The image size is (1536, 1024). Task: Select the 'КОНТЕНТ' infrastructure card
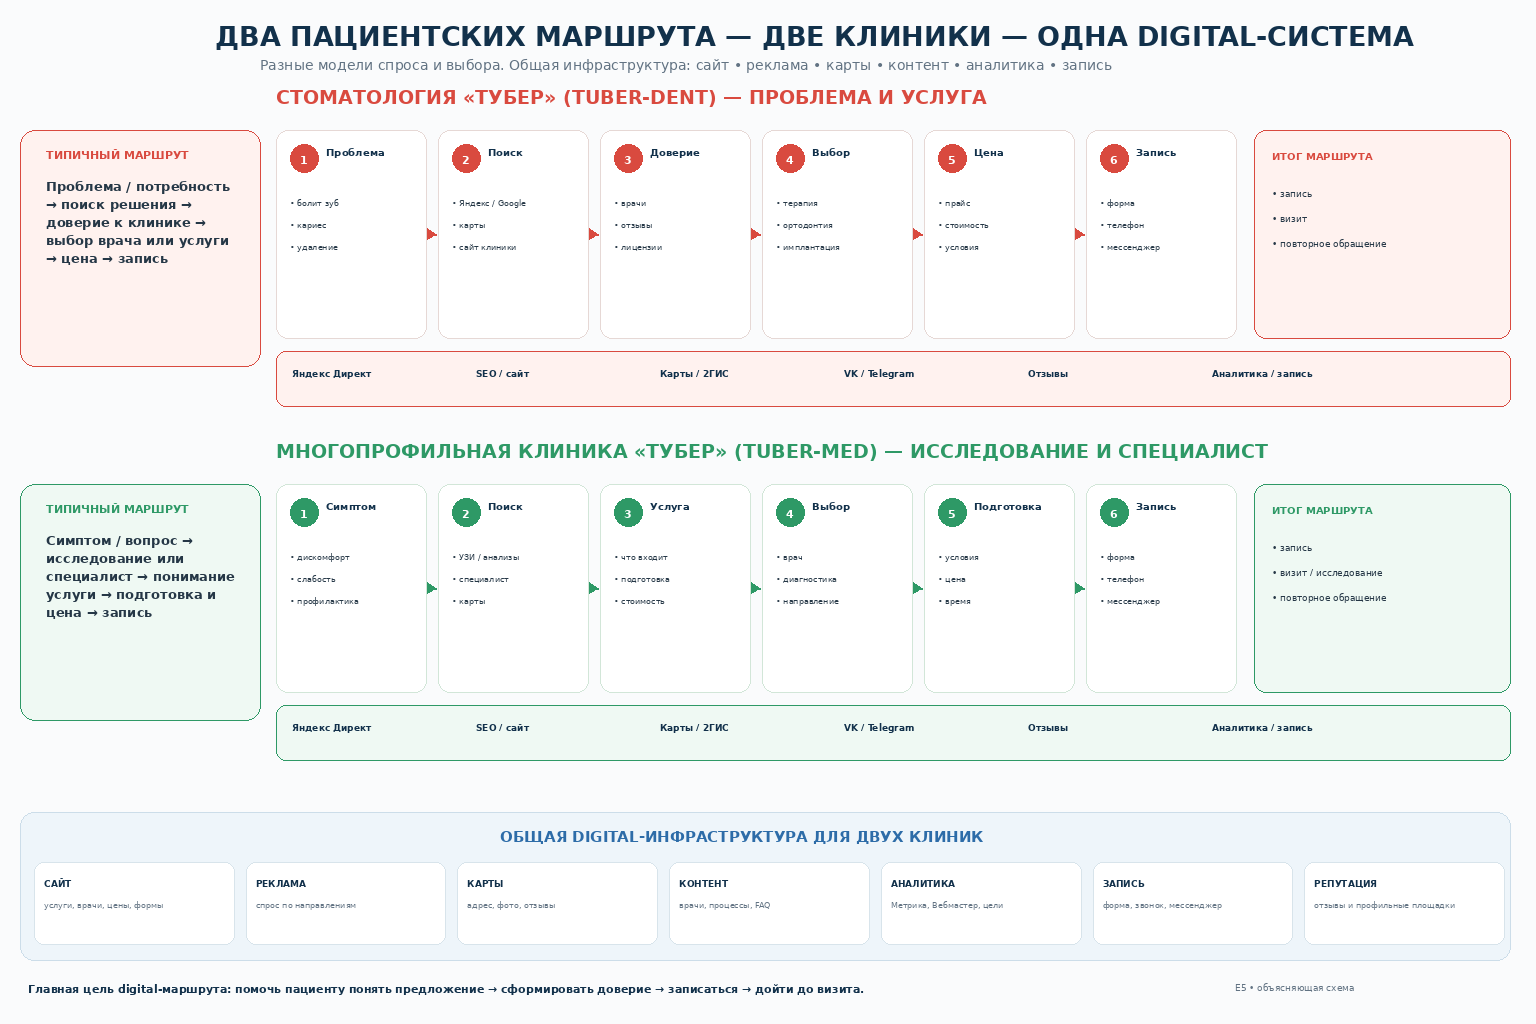click(x=769, y=903)
